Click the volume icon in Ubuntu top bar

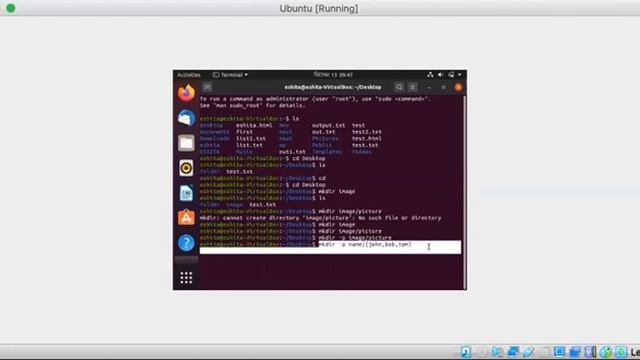tap(440, 75)
